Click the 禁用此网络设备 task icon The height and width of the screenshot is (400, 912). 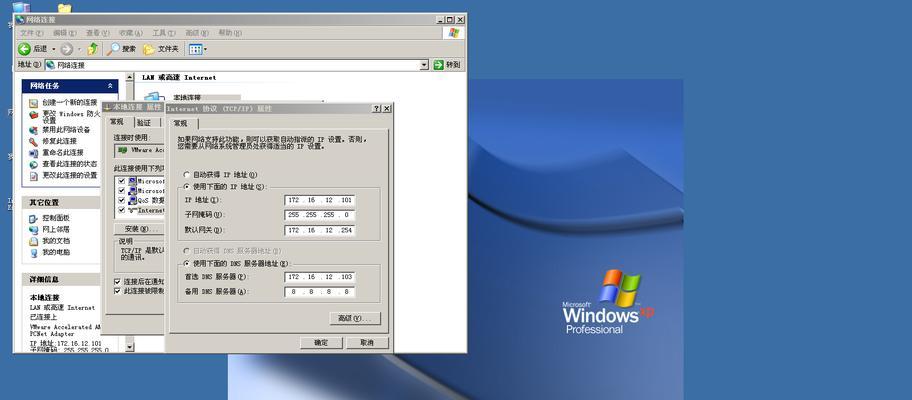pyautogui.click(x=34, y=130)
